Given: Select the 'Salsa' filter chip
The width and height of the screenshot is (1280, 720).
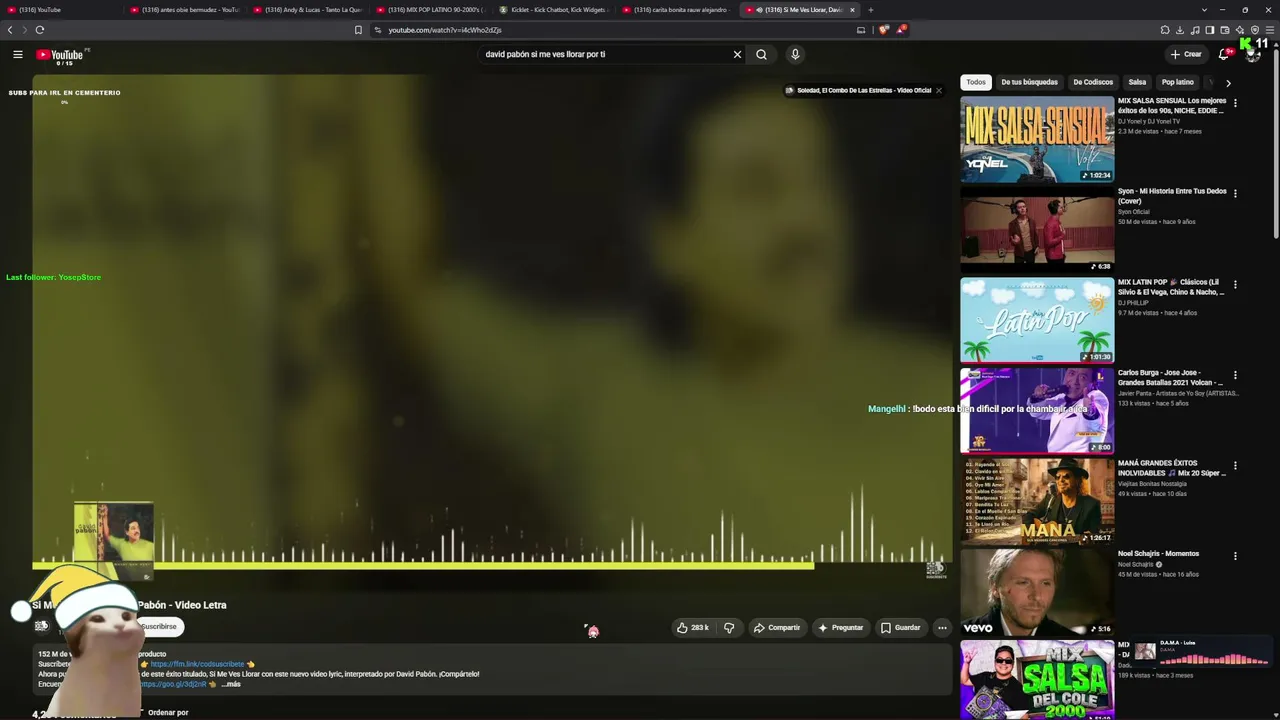Looking at the screenshot, I should [x=1137, y=82].
